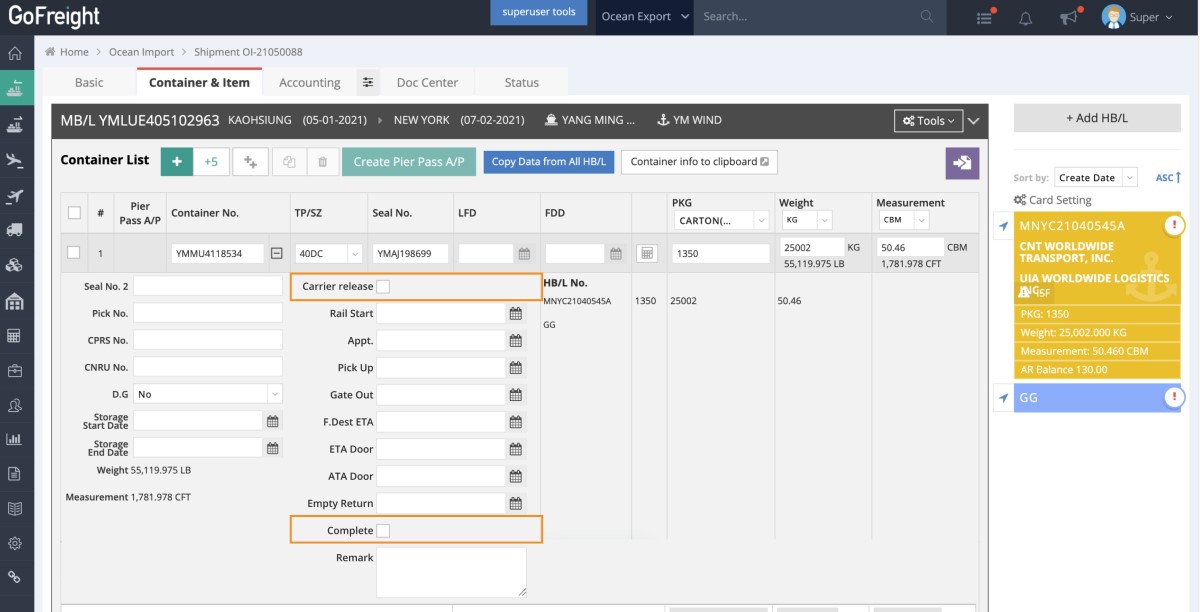The height and width of the screenshot is (612, 1200).
Task: Click the green add container plus button
Action: [x=177, y=162]
